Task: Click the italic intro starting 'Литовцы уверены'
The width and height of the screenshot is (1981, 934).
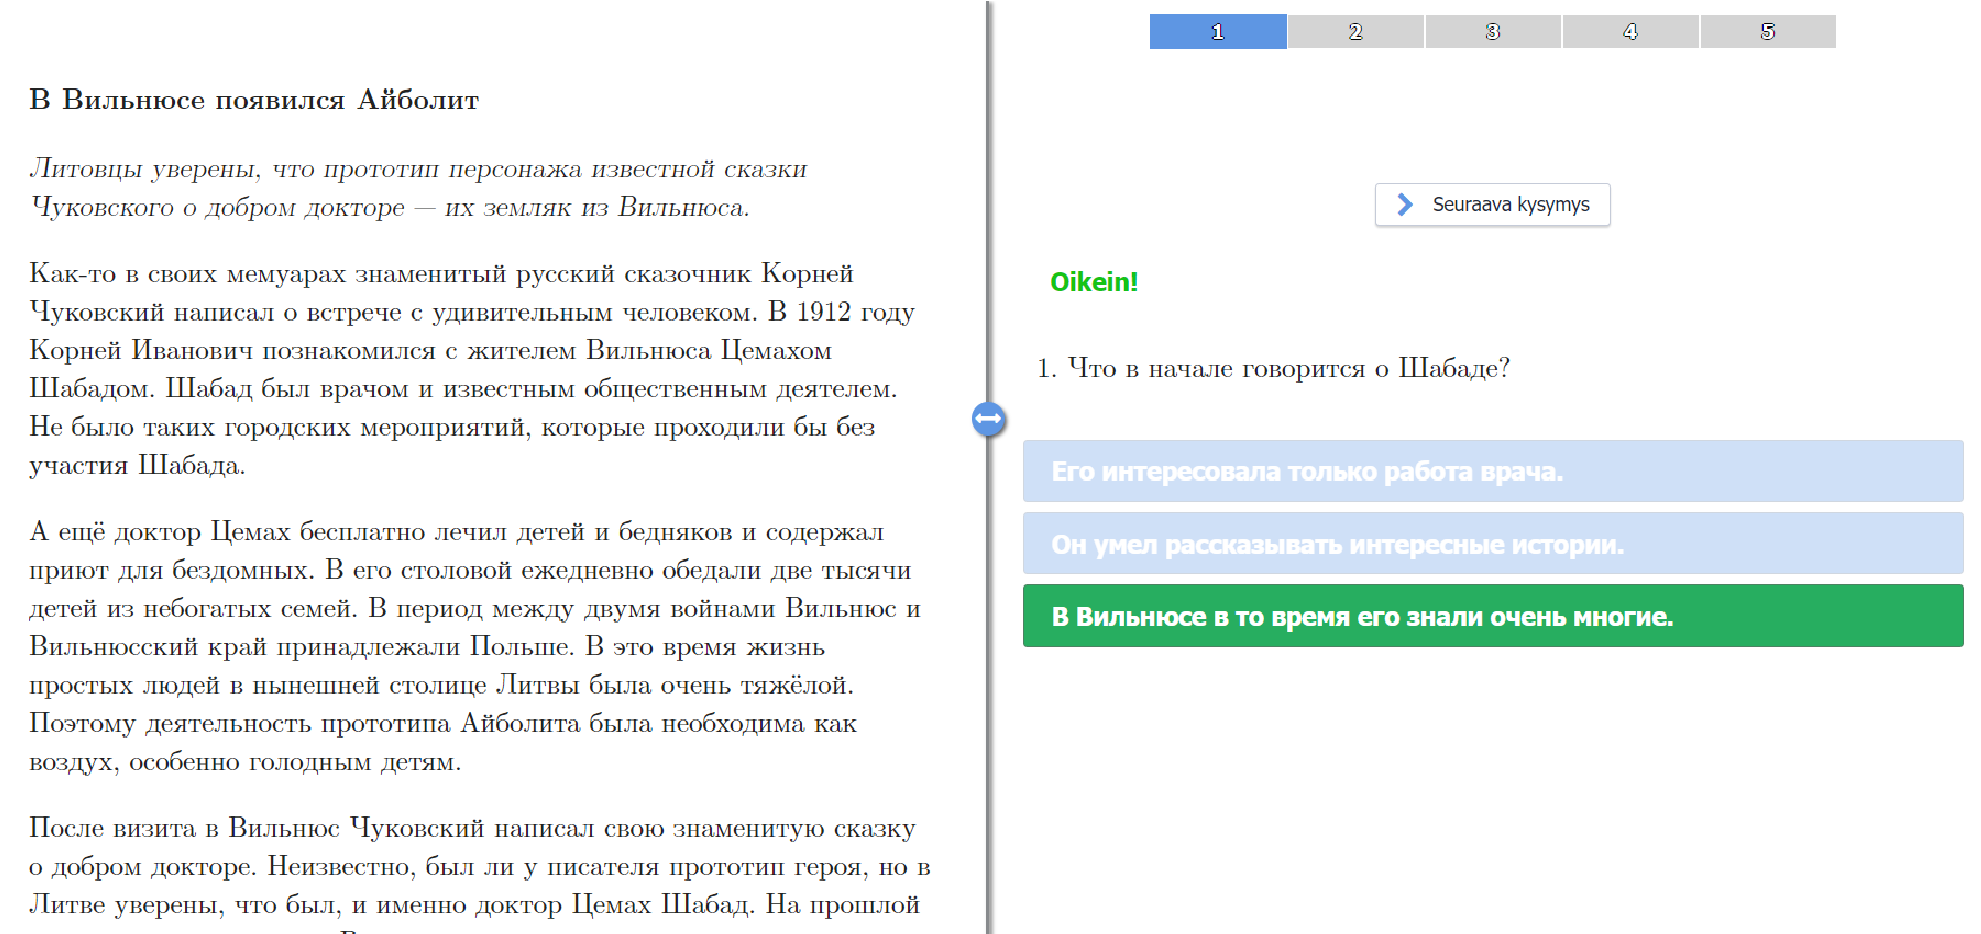Action: pyautogui.click(x=418, y=188)
